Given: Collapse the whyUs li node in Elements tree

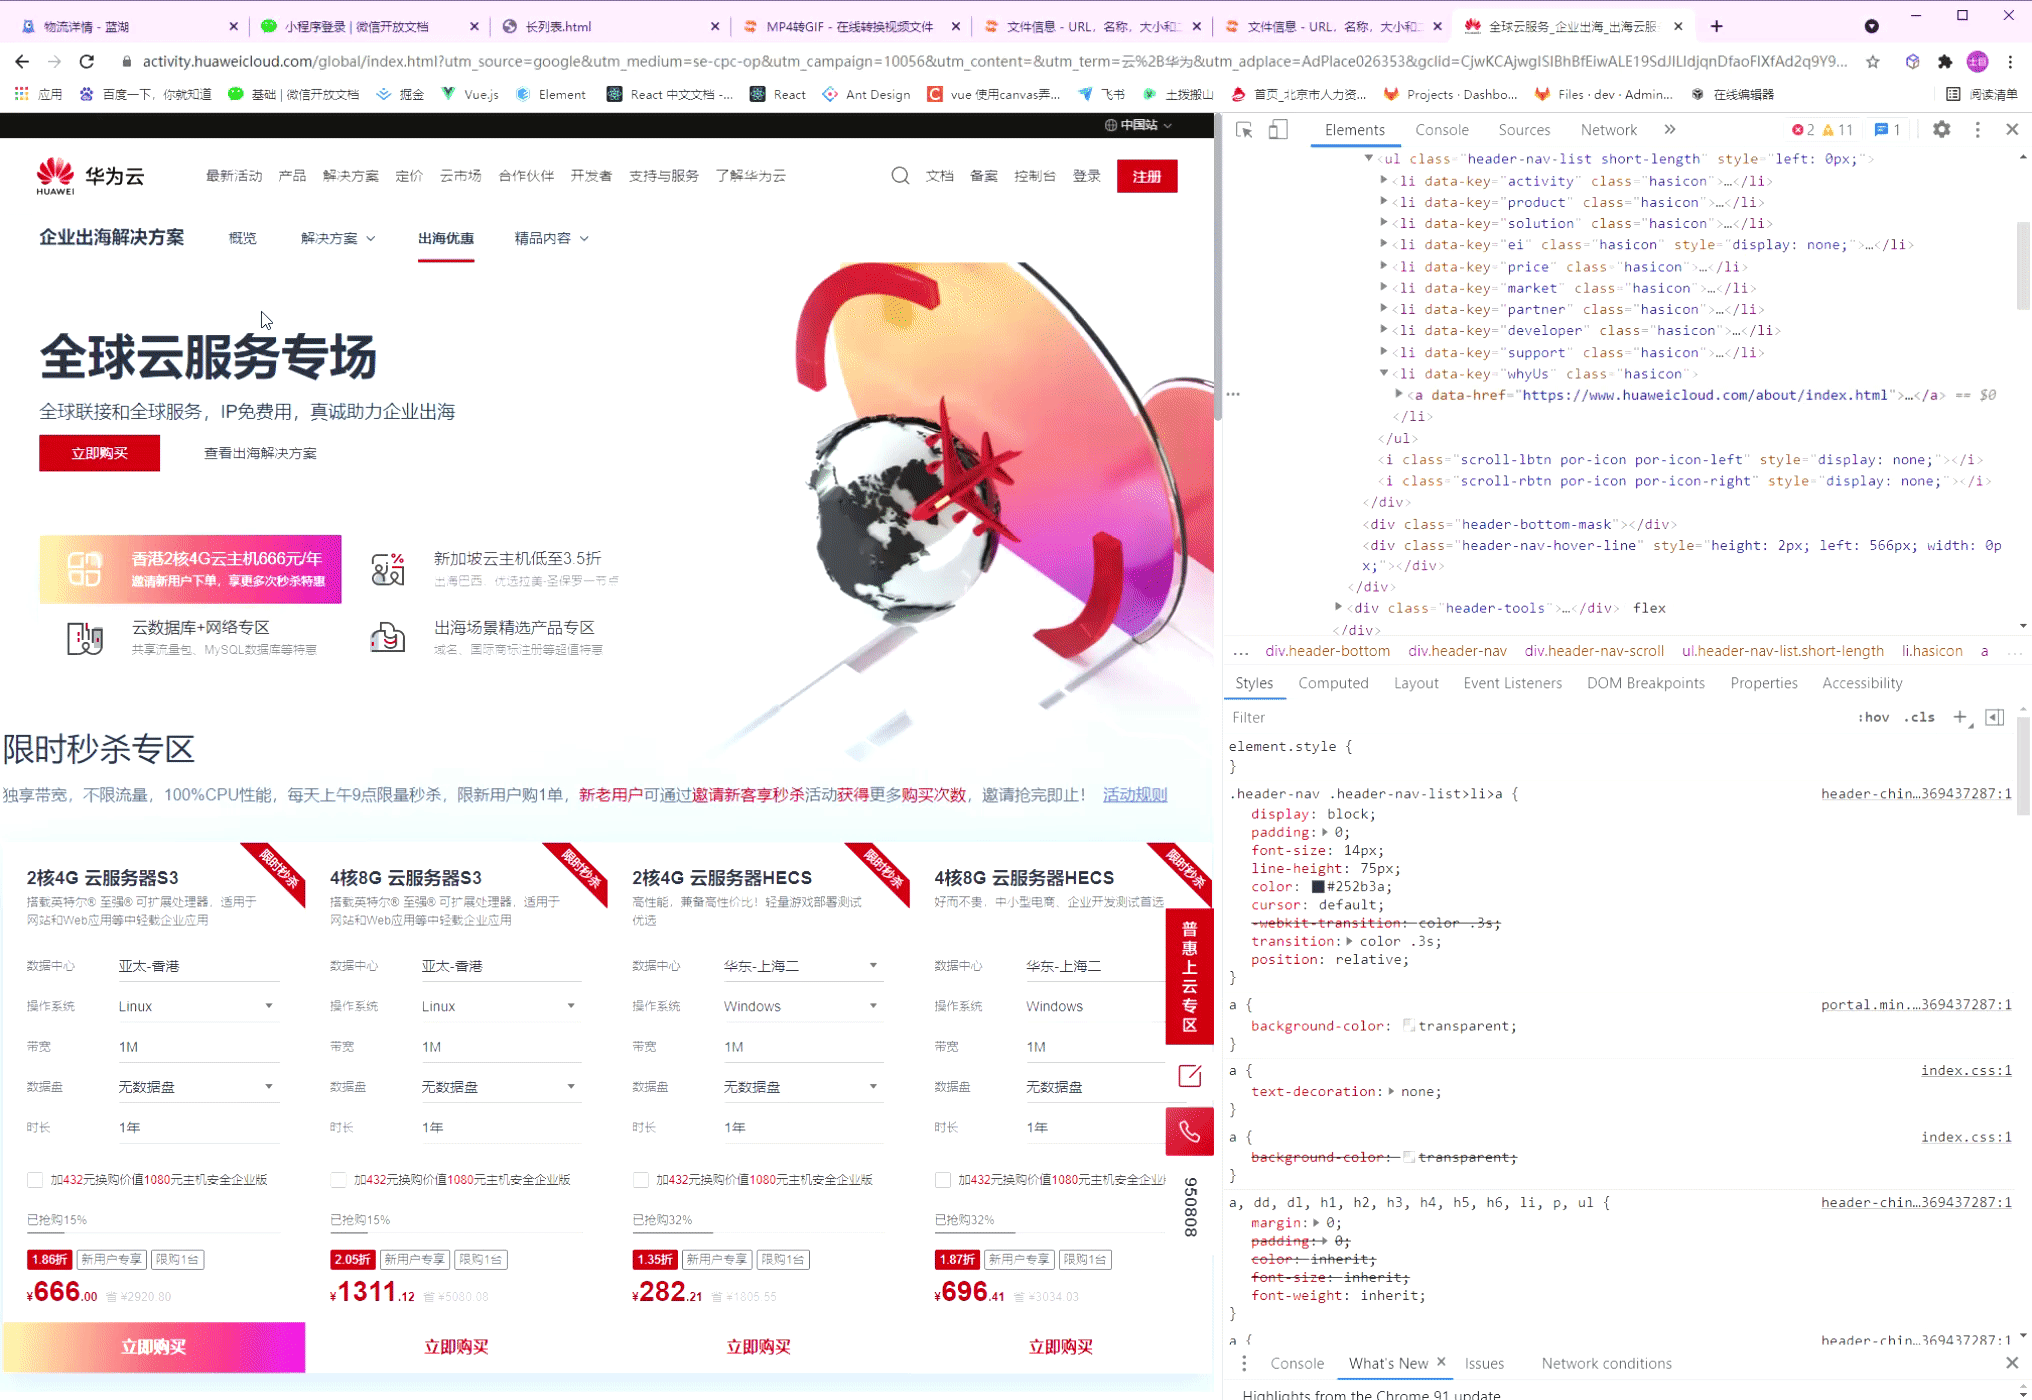Looking at the screenshot, I should click(1383, 373).
